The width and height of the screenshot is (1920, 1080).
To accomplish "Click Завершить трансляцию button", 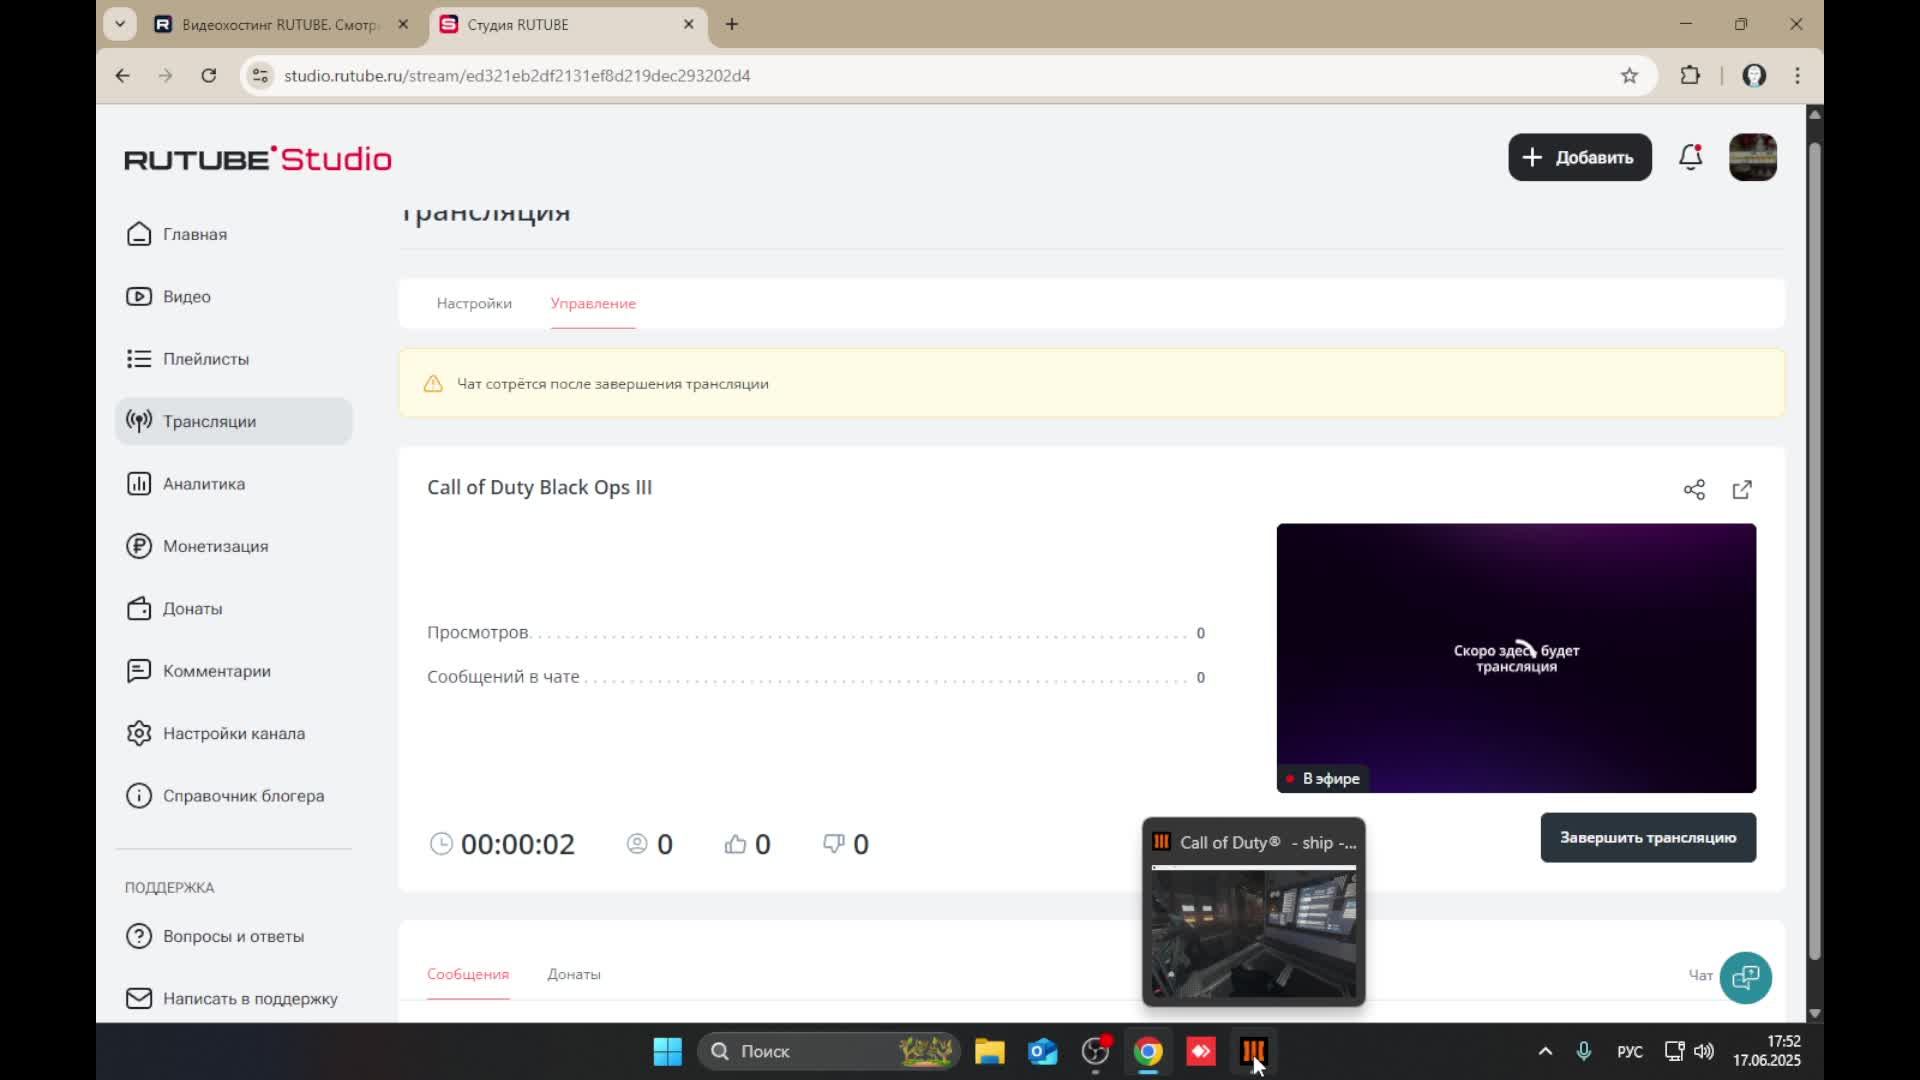I will click(1648, 838).
